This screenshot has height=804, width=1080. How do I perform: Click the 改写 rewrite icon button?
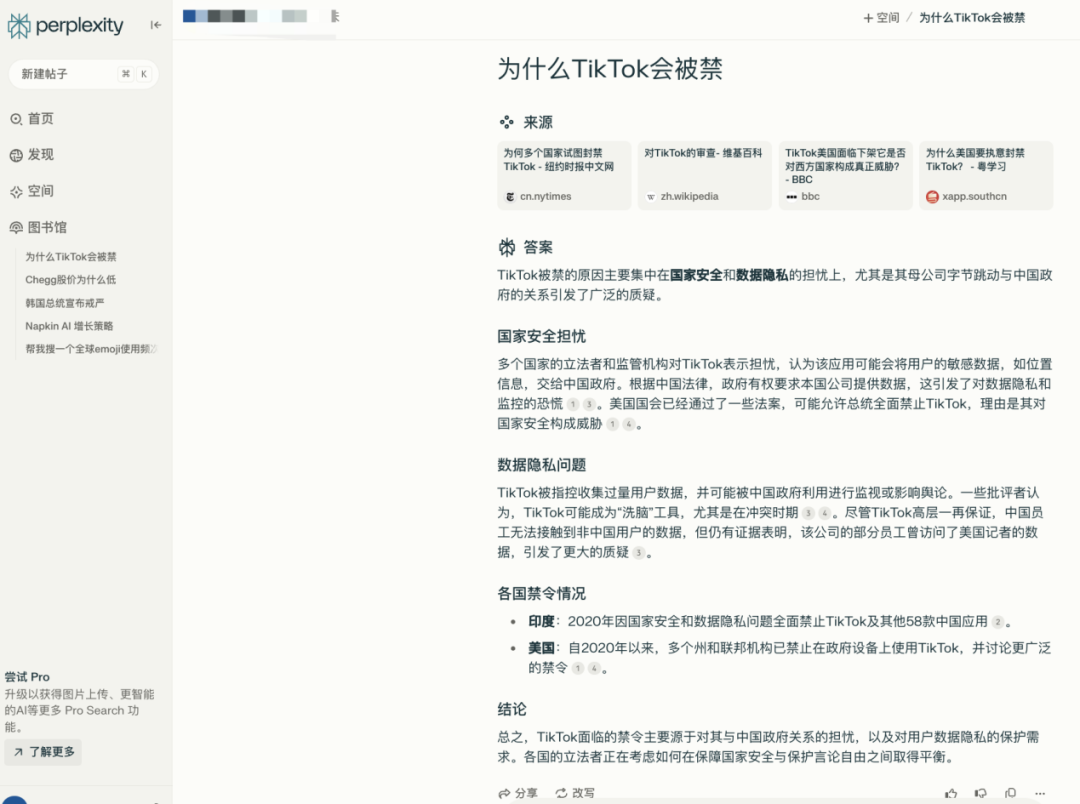coord(575,793)
